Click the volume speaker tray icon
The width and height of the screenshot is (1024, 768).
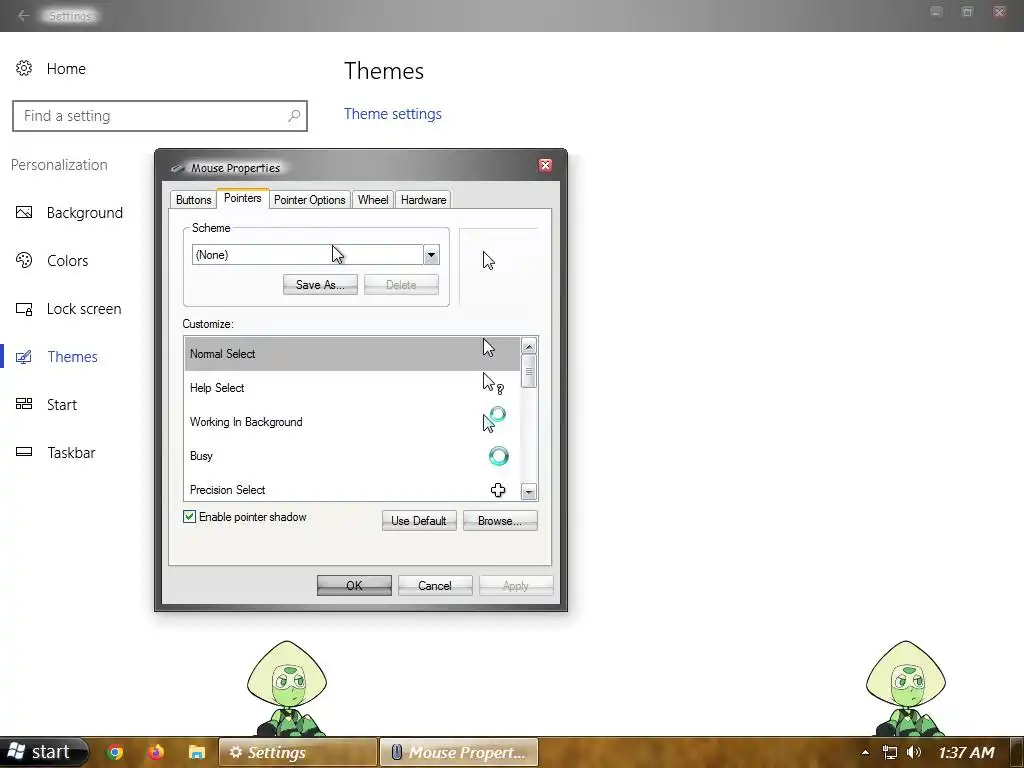tap(914, 752)
